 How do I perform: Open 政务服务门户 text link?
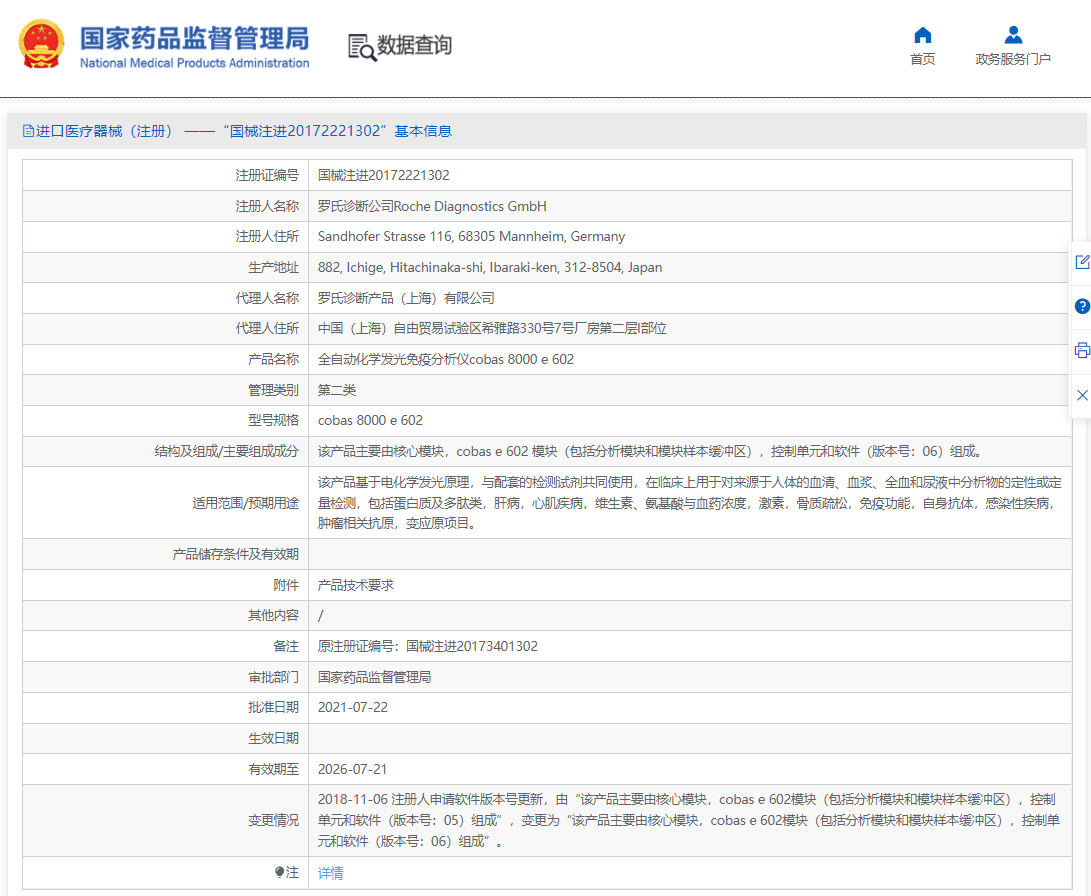(x=1013, y=59)
